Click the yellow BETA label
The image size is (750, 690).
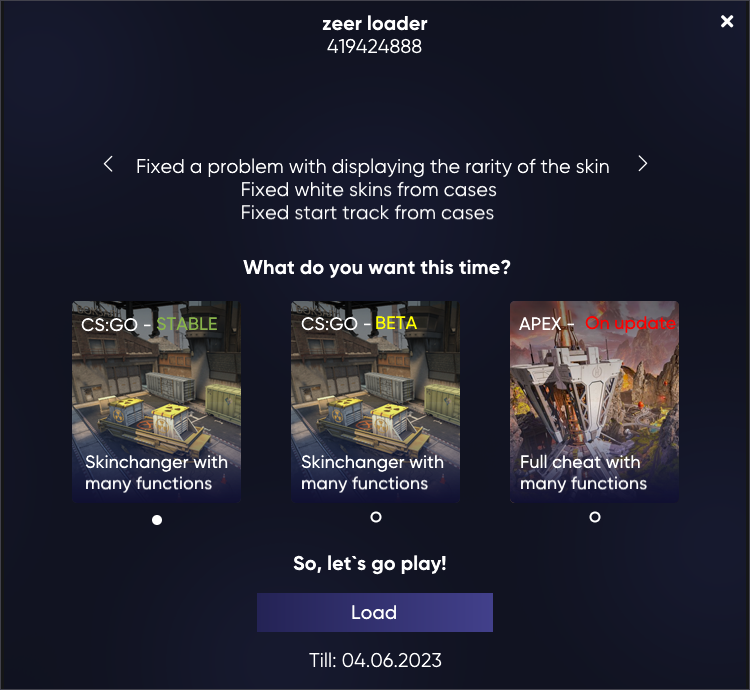(x=396, y=323)
